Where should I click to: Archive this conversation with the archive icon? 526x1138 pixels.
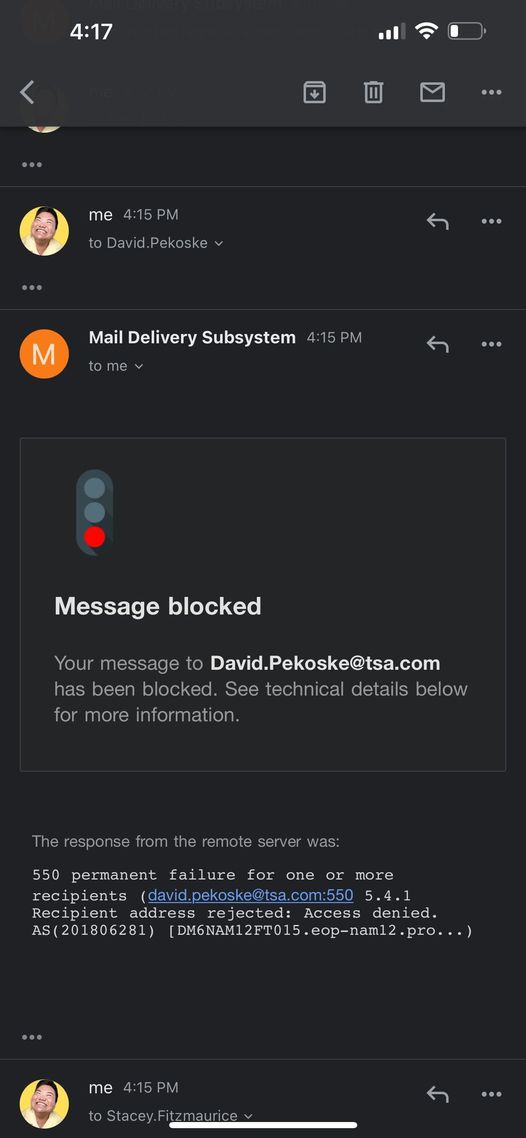click(314, 92)
